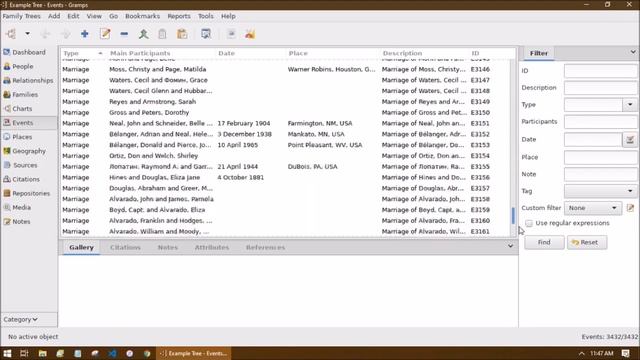Click the date editor icon beside Date field
This screenshot has height=360, width=640.
click(630, 140)
